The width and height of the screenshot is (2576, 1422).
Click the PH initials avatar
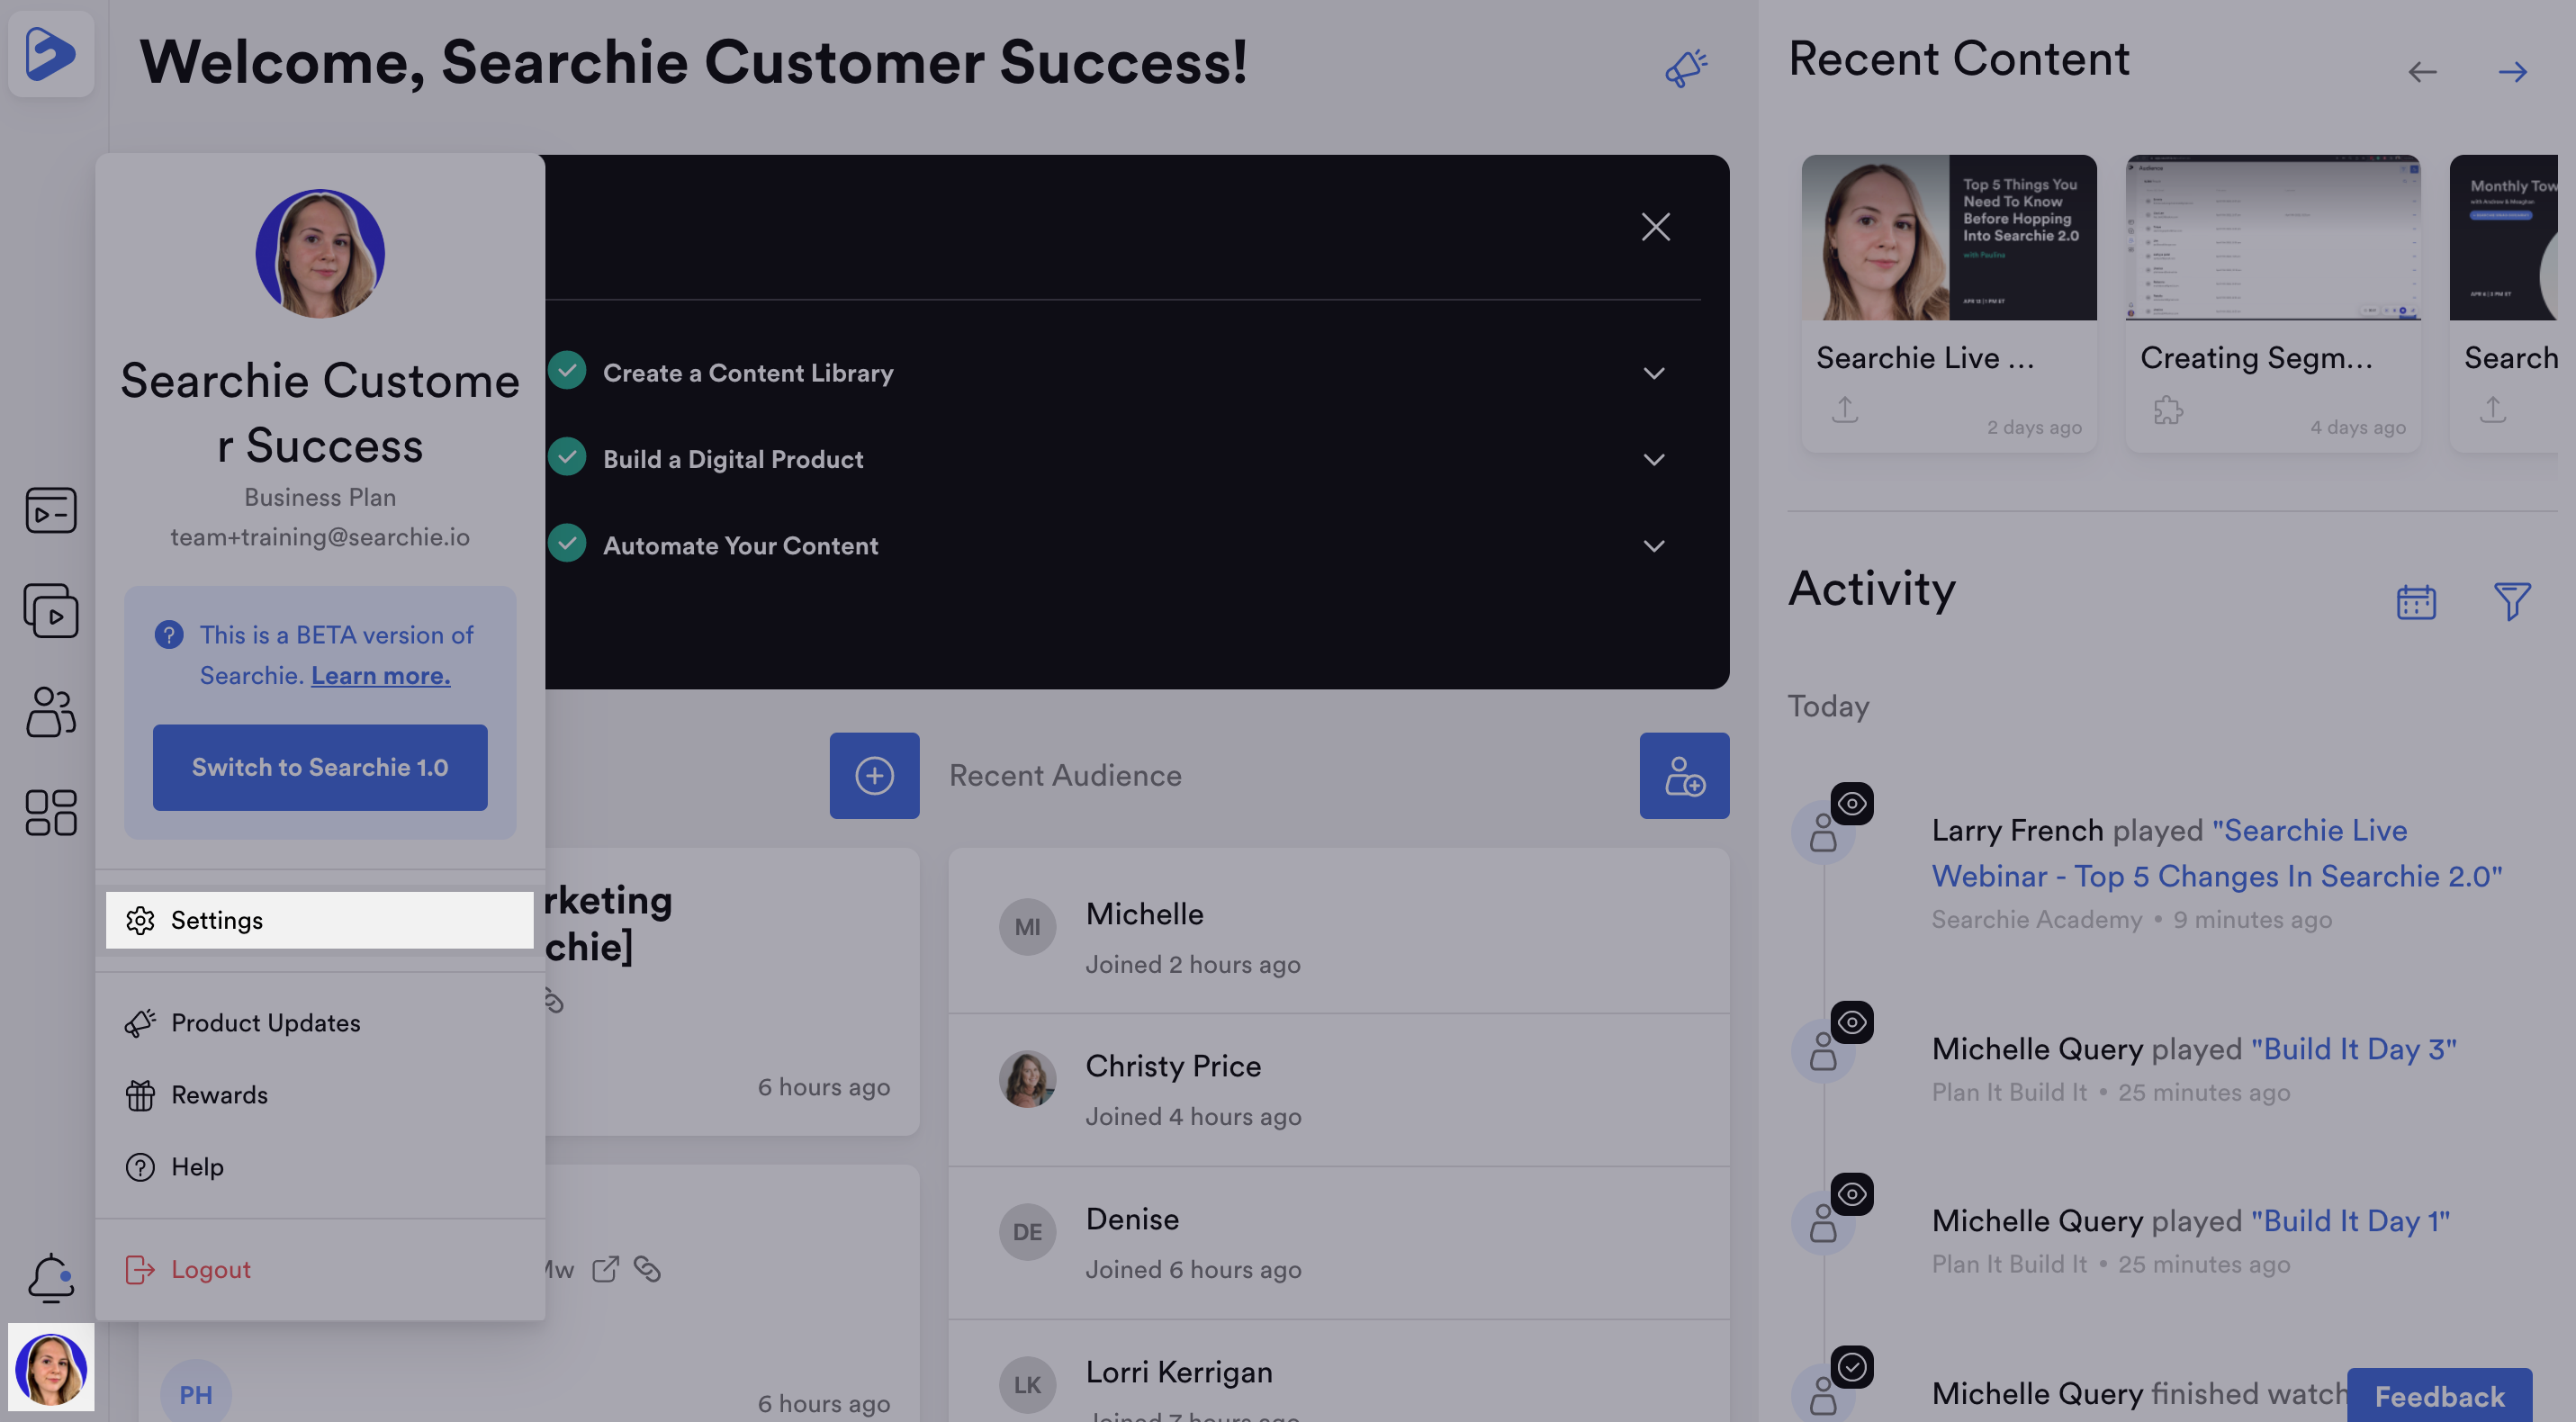196,1393
